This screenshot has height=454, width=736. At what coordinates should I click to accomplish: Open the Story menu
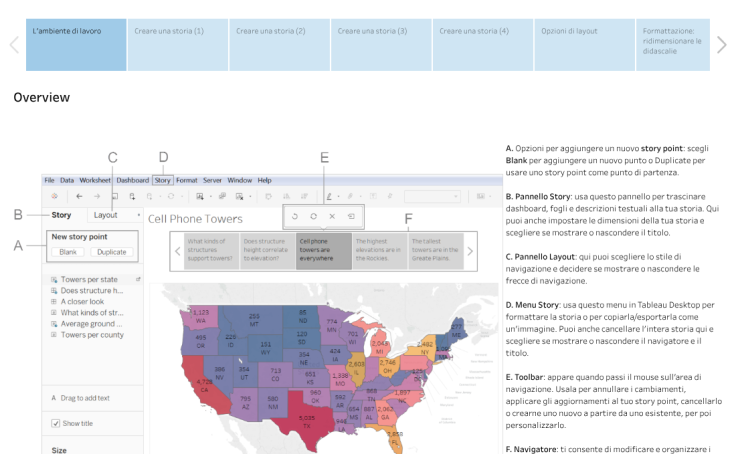click(x=162, y=180)
